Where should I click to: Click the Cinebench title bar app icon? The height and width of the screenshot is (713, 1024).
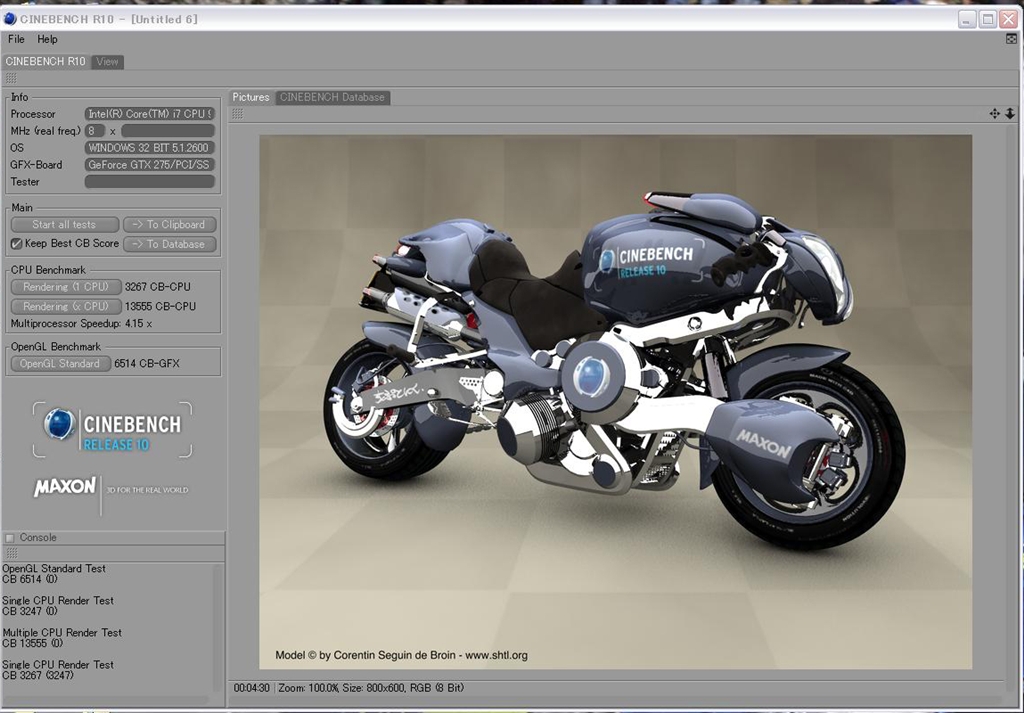coord(10,18)
